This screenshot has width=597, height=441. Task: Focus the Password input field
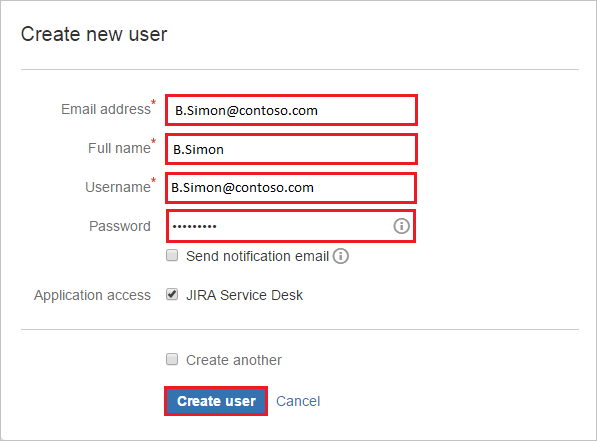[291, 226]
